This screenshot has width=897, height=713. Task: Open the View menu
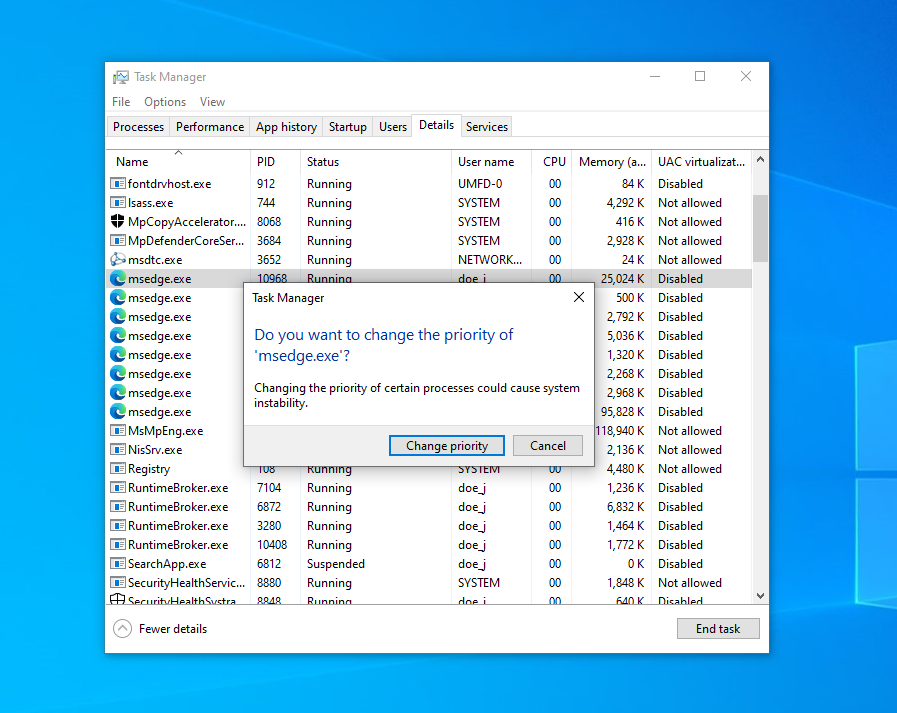coord(212,102)
